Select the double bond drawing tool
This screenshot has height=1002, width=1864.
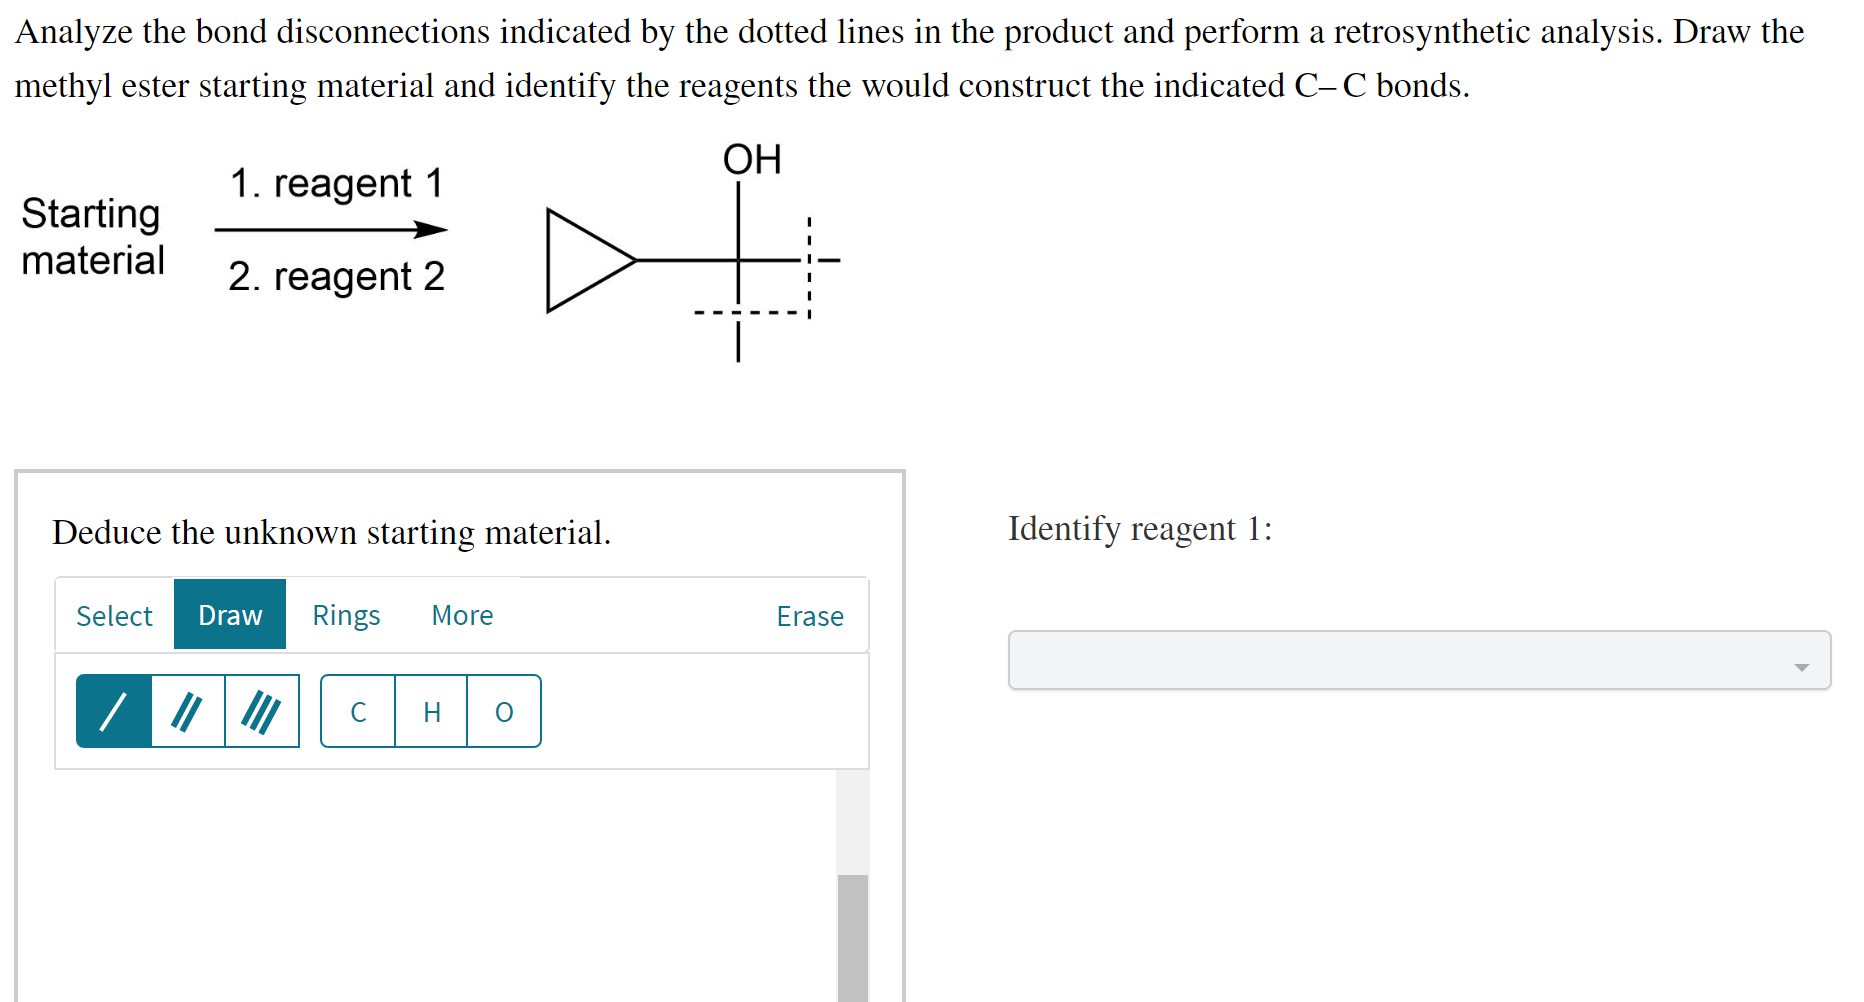(187, 711)
